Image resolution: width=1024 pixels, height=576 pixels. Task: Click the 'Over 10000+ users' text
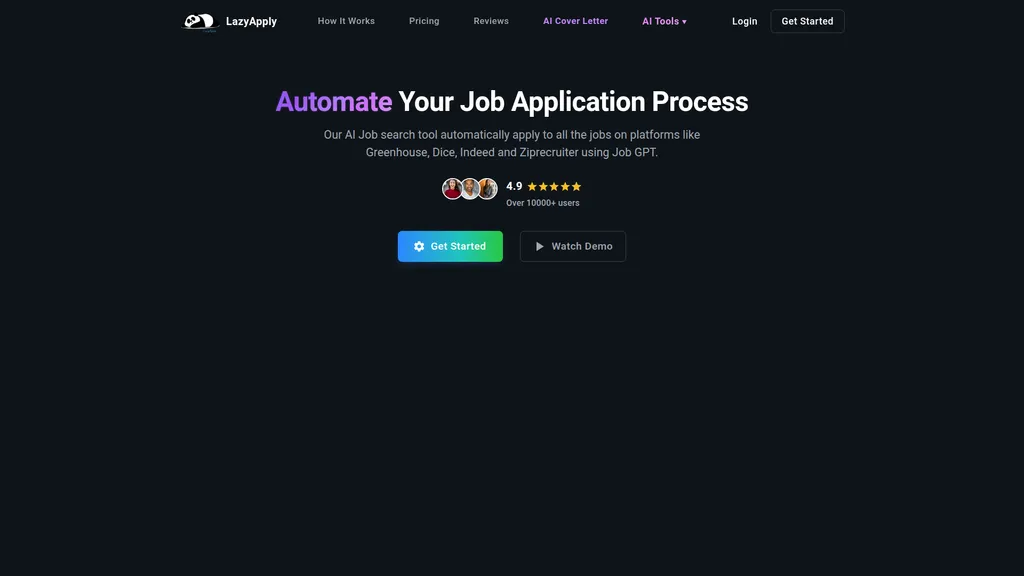pyautogui.click(x=543, y=203)
